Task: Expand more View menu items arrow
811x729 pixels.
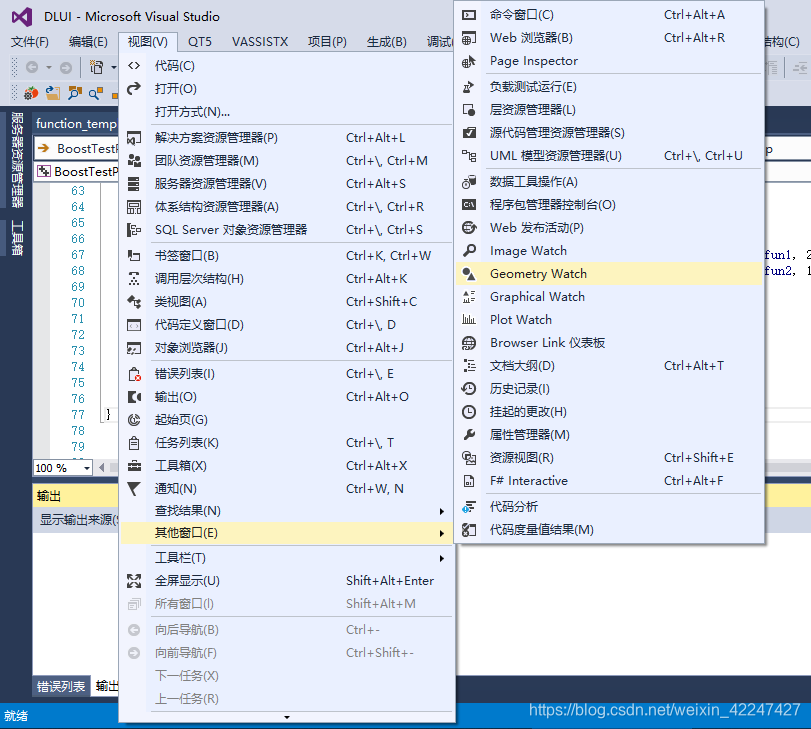Action: point(287,717)
